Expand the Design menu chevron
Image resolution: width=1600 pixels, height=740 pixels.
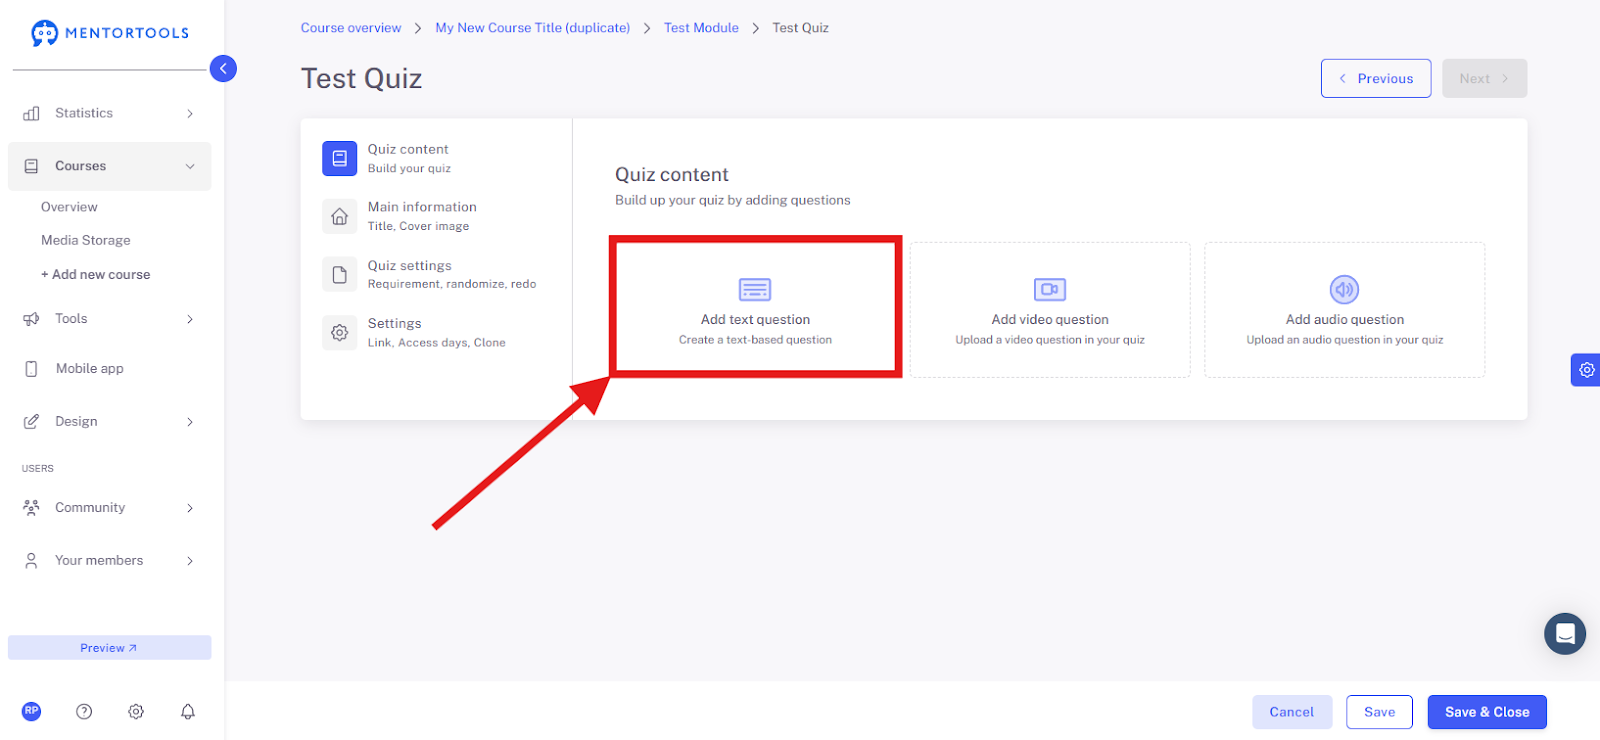point(190,422)
